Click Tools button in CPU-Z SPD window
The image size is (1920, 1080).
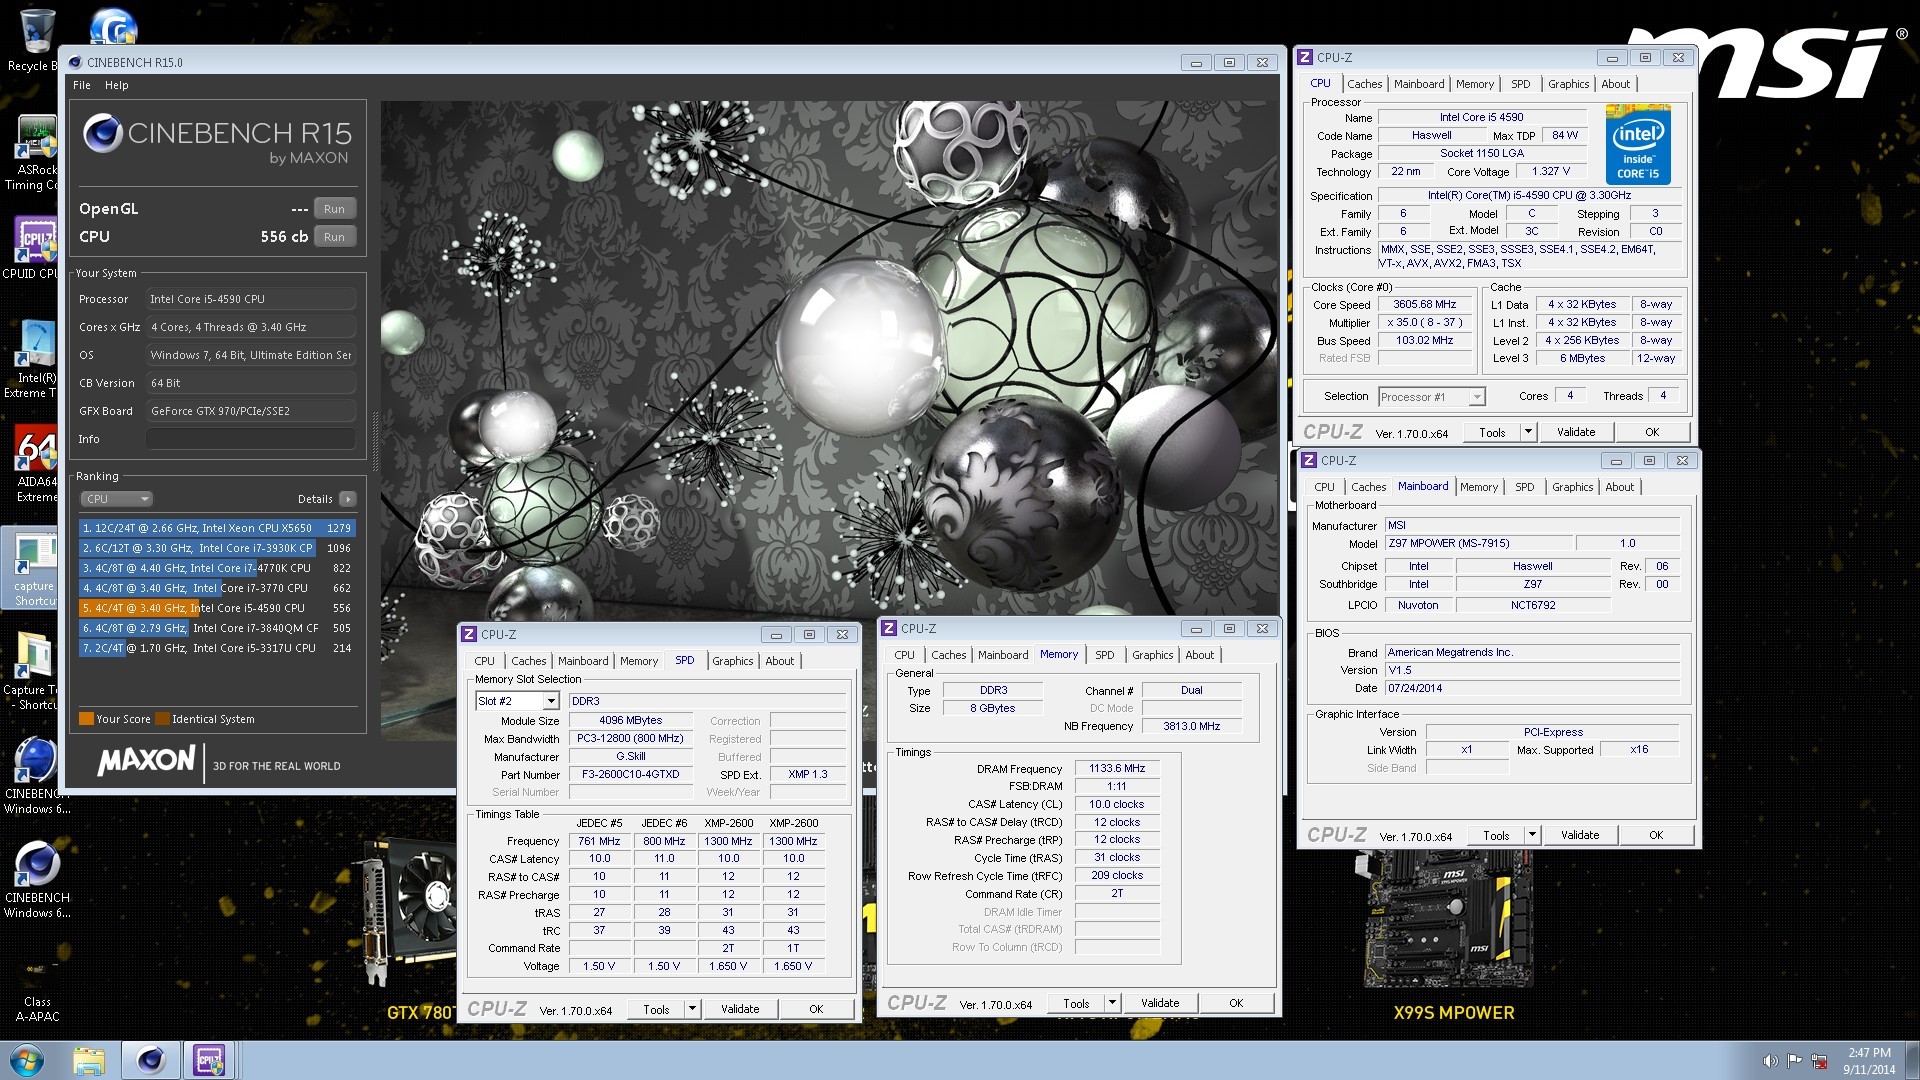pos(656,1009)
